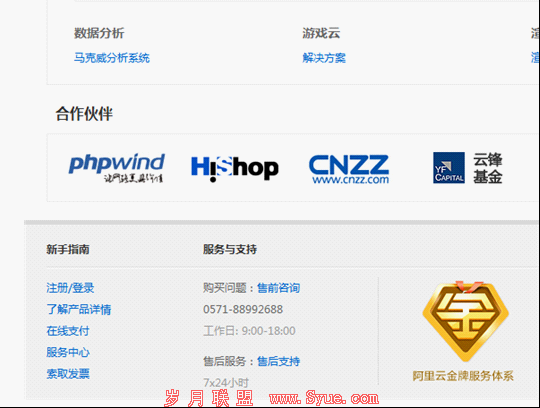Screen dimensions: 540x408
Task: Click the 数据分析 category heading
Action: click(x=99, y=33)
